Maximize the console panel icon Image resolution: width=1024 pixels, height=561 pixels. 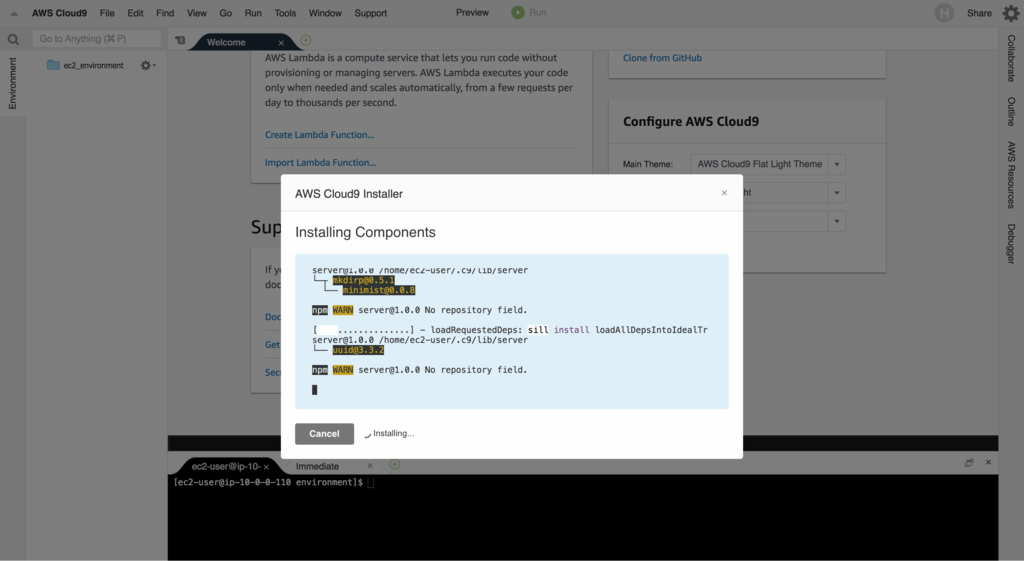pyautogui.click(x=969, y=462)
